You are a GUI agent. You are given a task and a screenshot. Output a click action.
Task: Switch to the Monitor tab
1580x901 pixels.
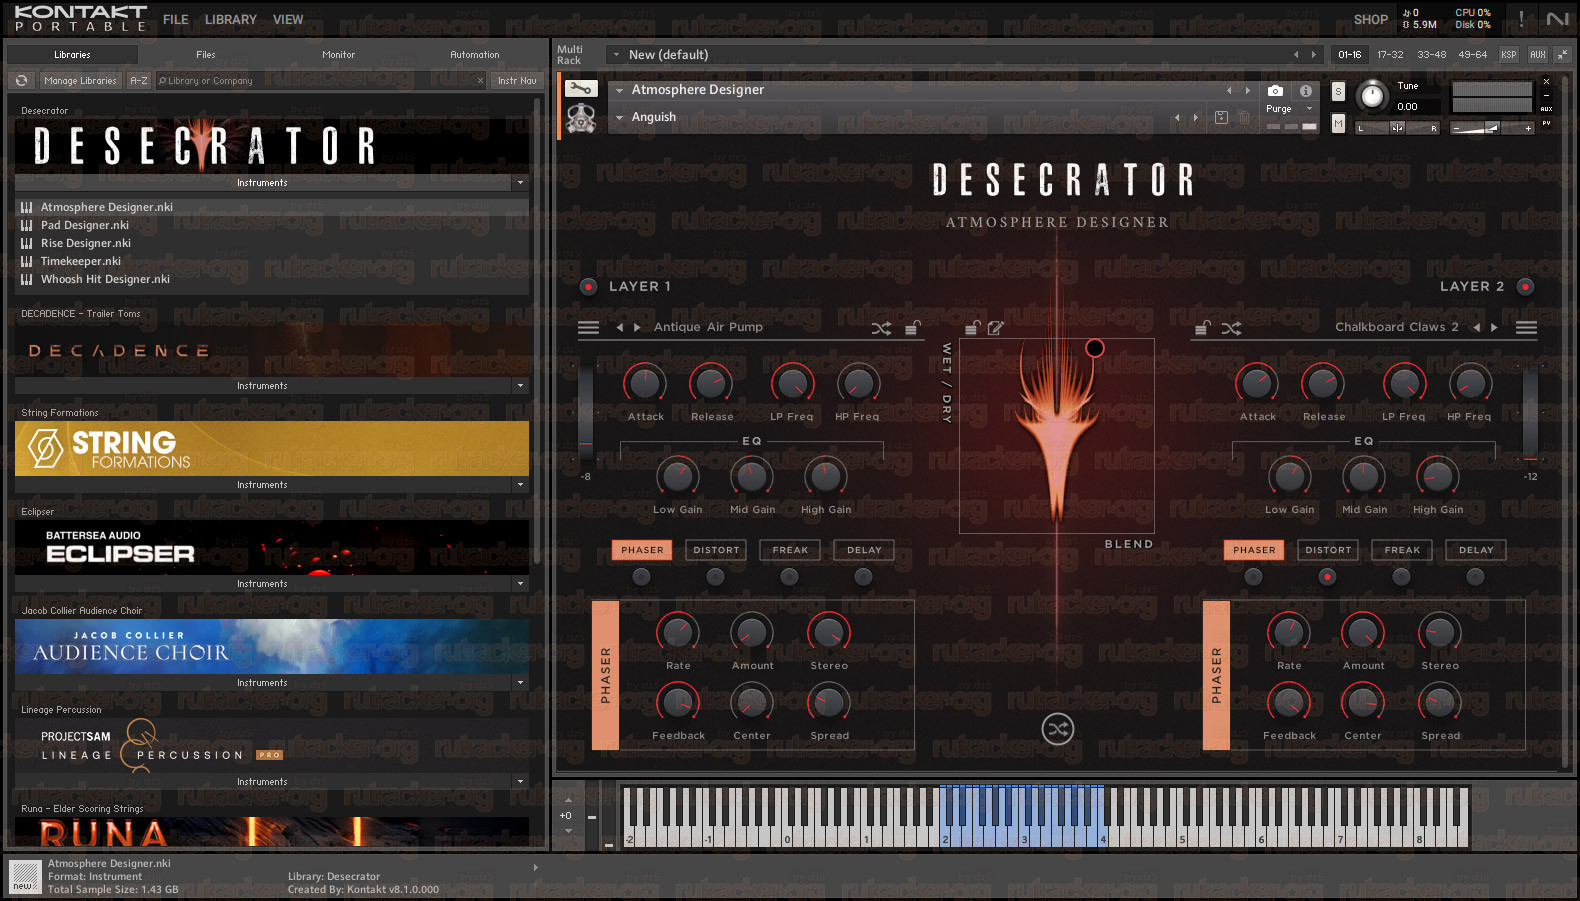339,55
